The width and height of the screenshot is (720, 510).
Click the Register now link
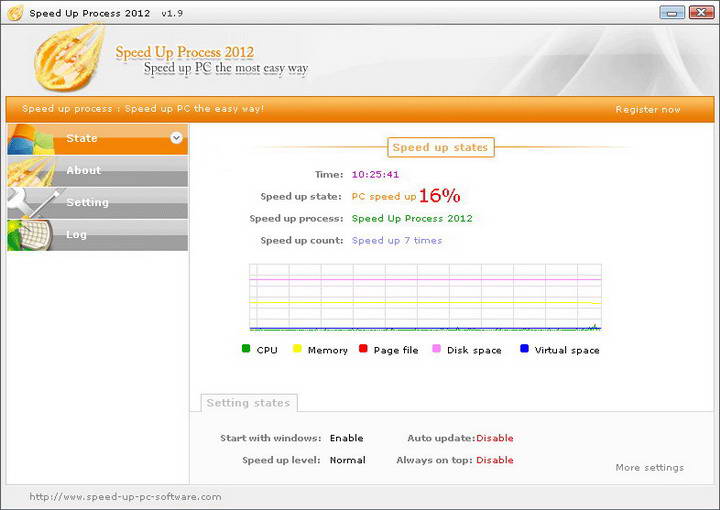pyautogui.click(x=647, y=110)
